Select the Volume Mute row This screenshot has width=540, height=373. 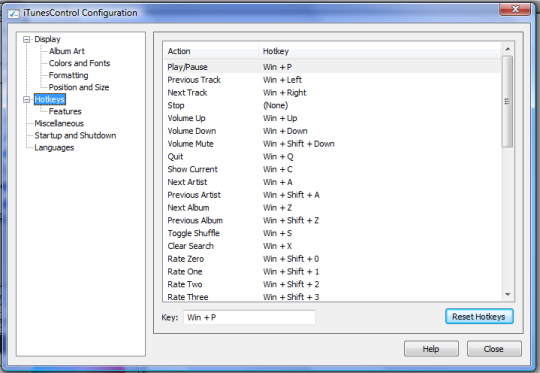(x=332, y=144)
